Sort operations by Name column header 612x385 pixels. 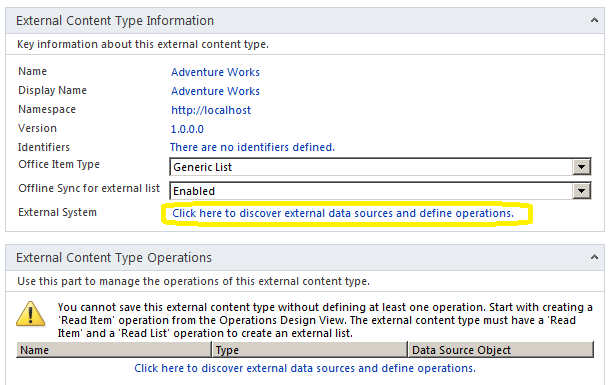click(x=114, y=350)
